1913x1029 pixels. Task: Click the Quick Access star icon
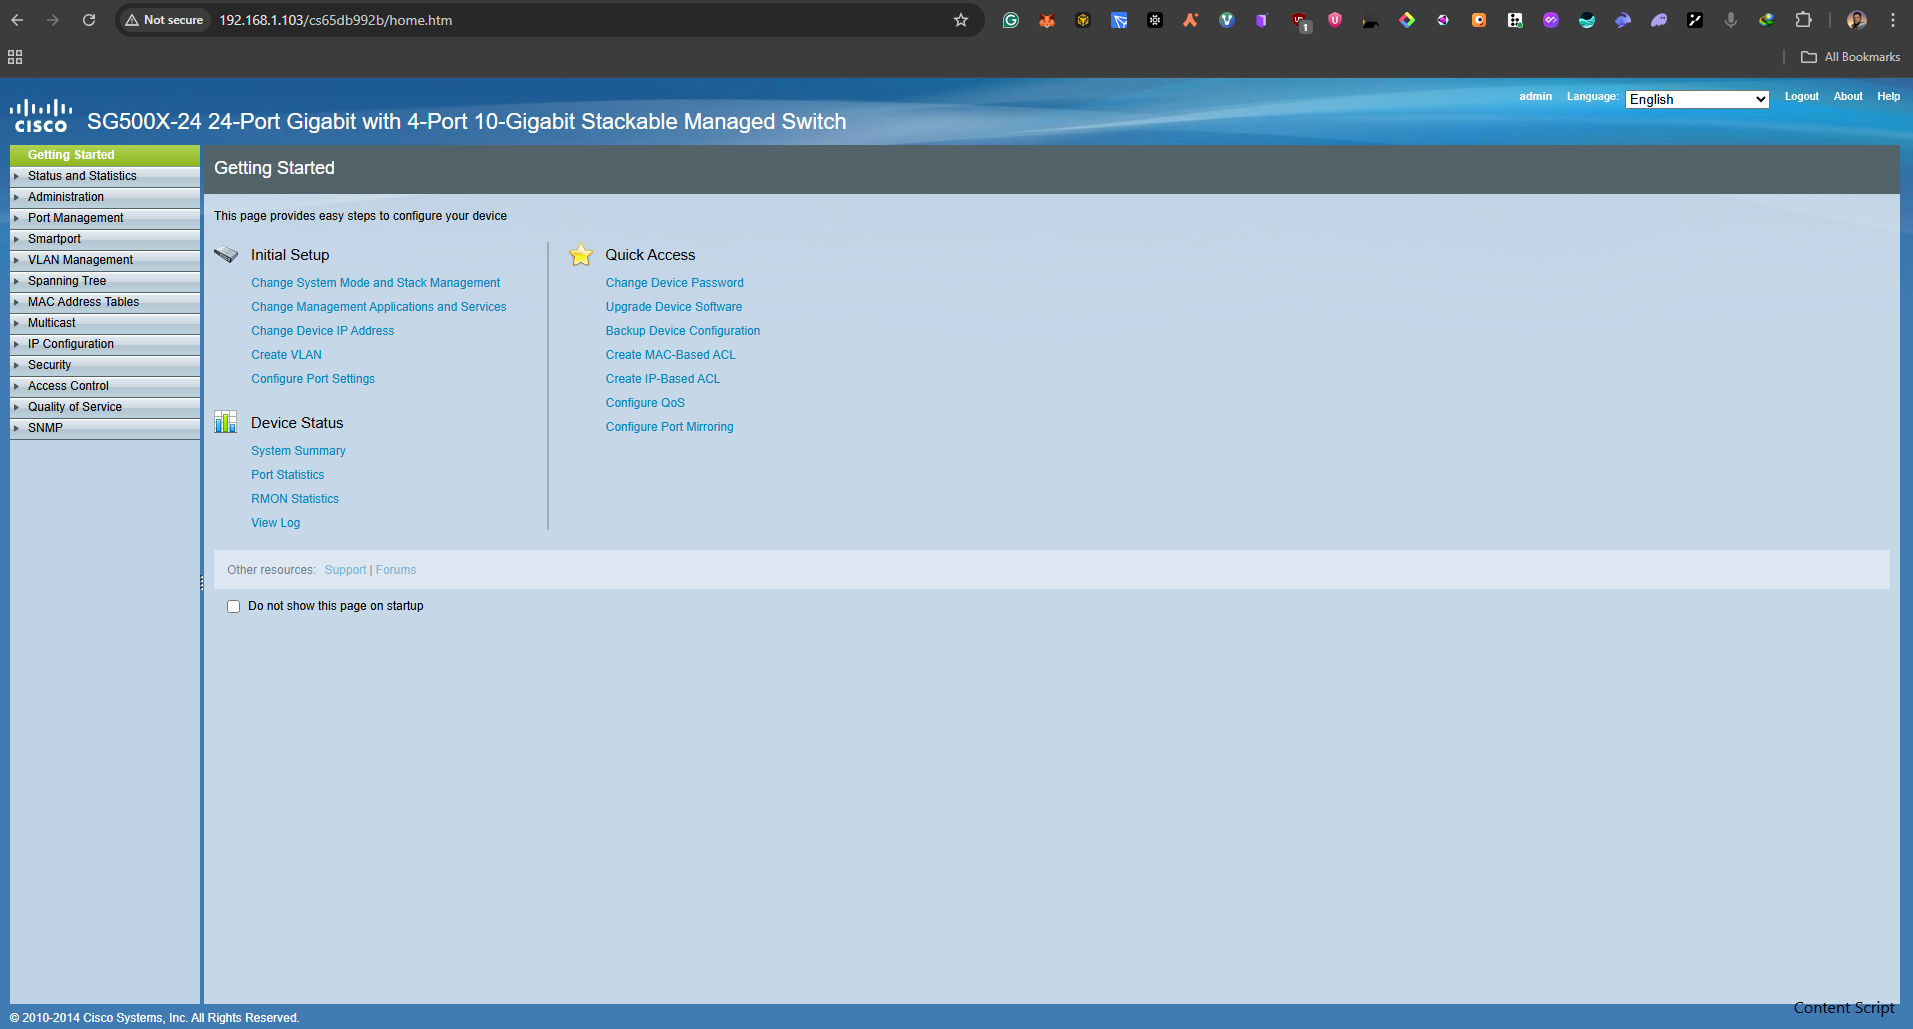[x=580, y=254]
